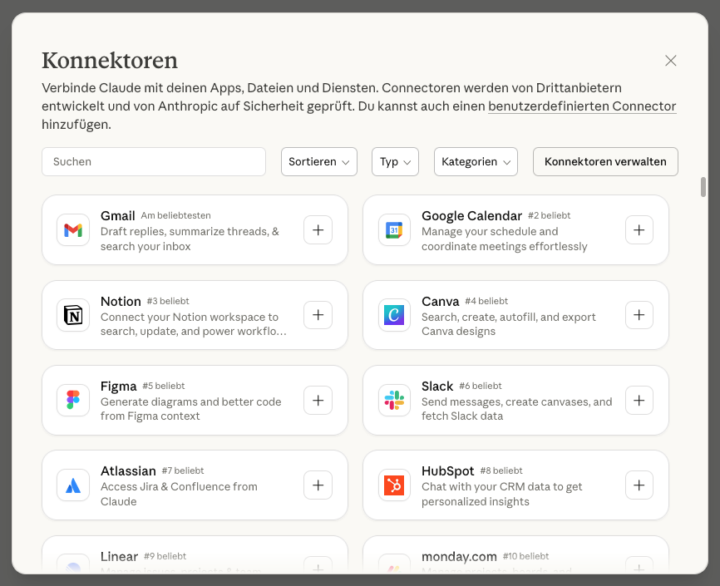
Task: Click '#9 beliebt' label beside Linear
Action: point(165,556)
